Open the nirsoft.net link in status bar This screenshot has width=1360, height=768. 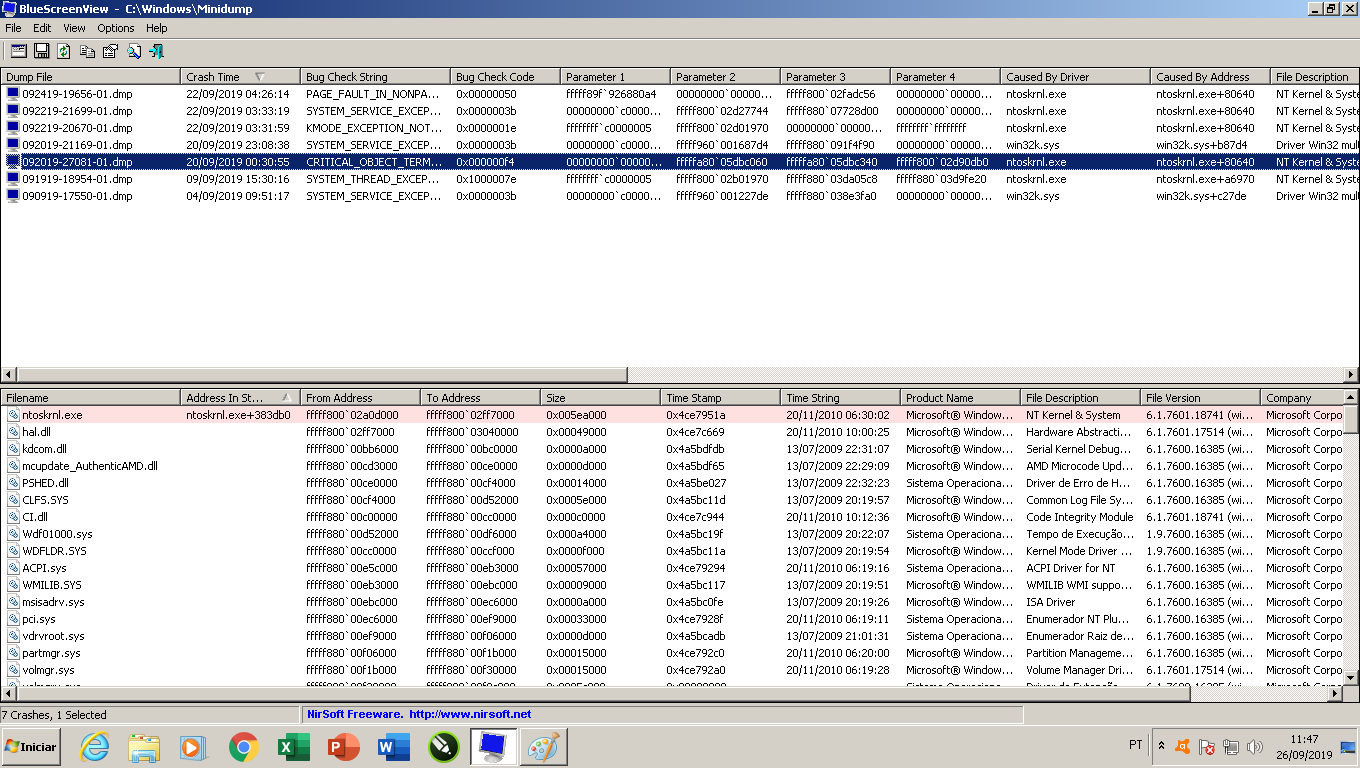[470, 714]
